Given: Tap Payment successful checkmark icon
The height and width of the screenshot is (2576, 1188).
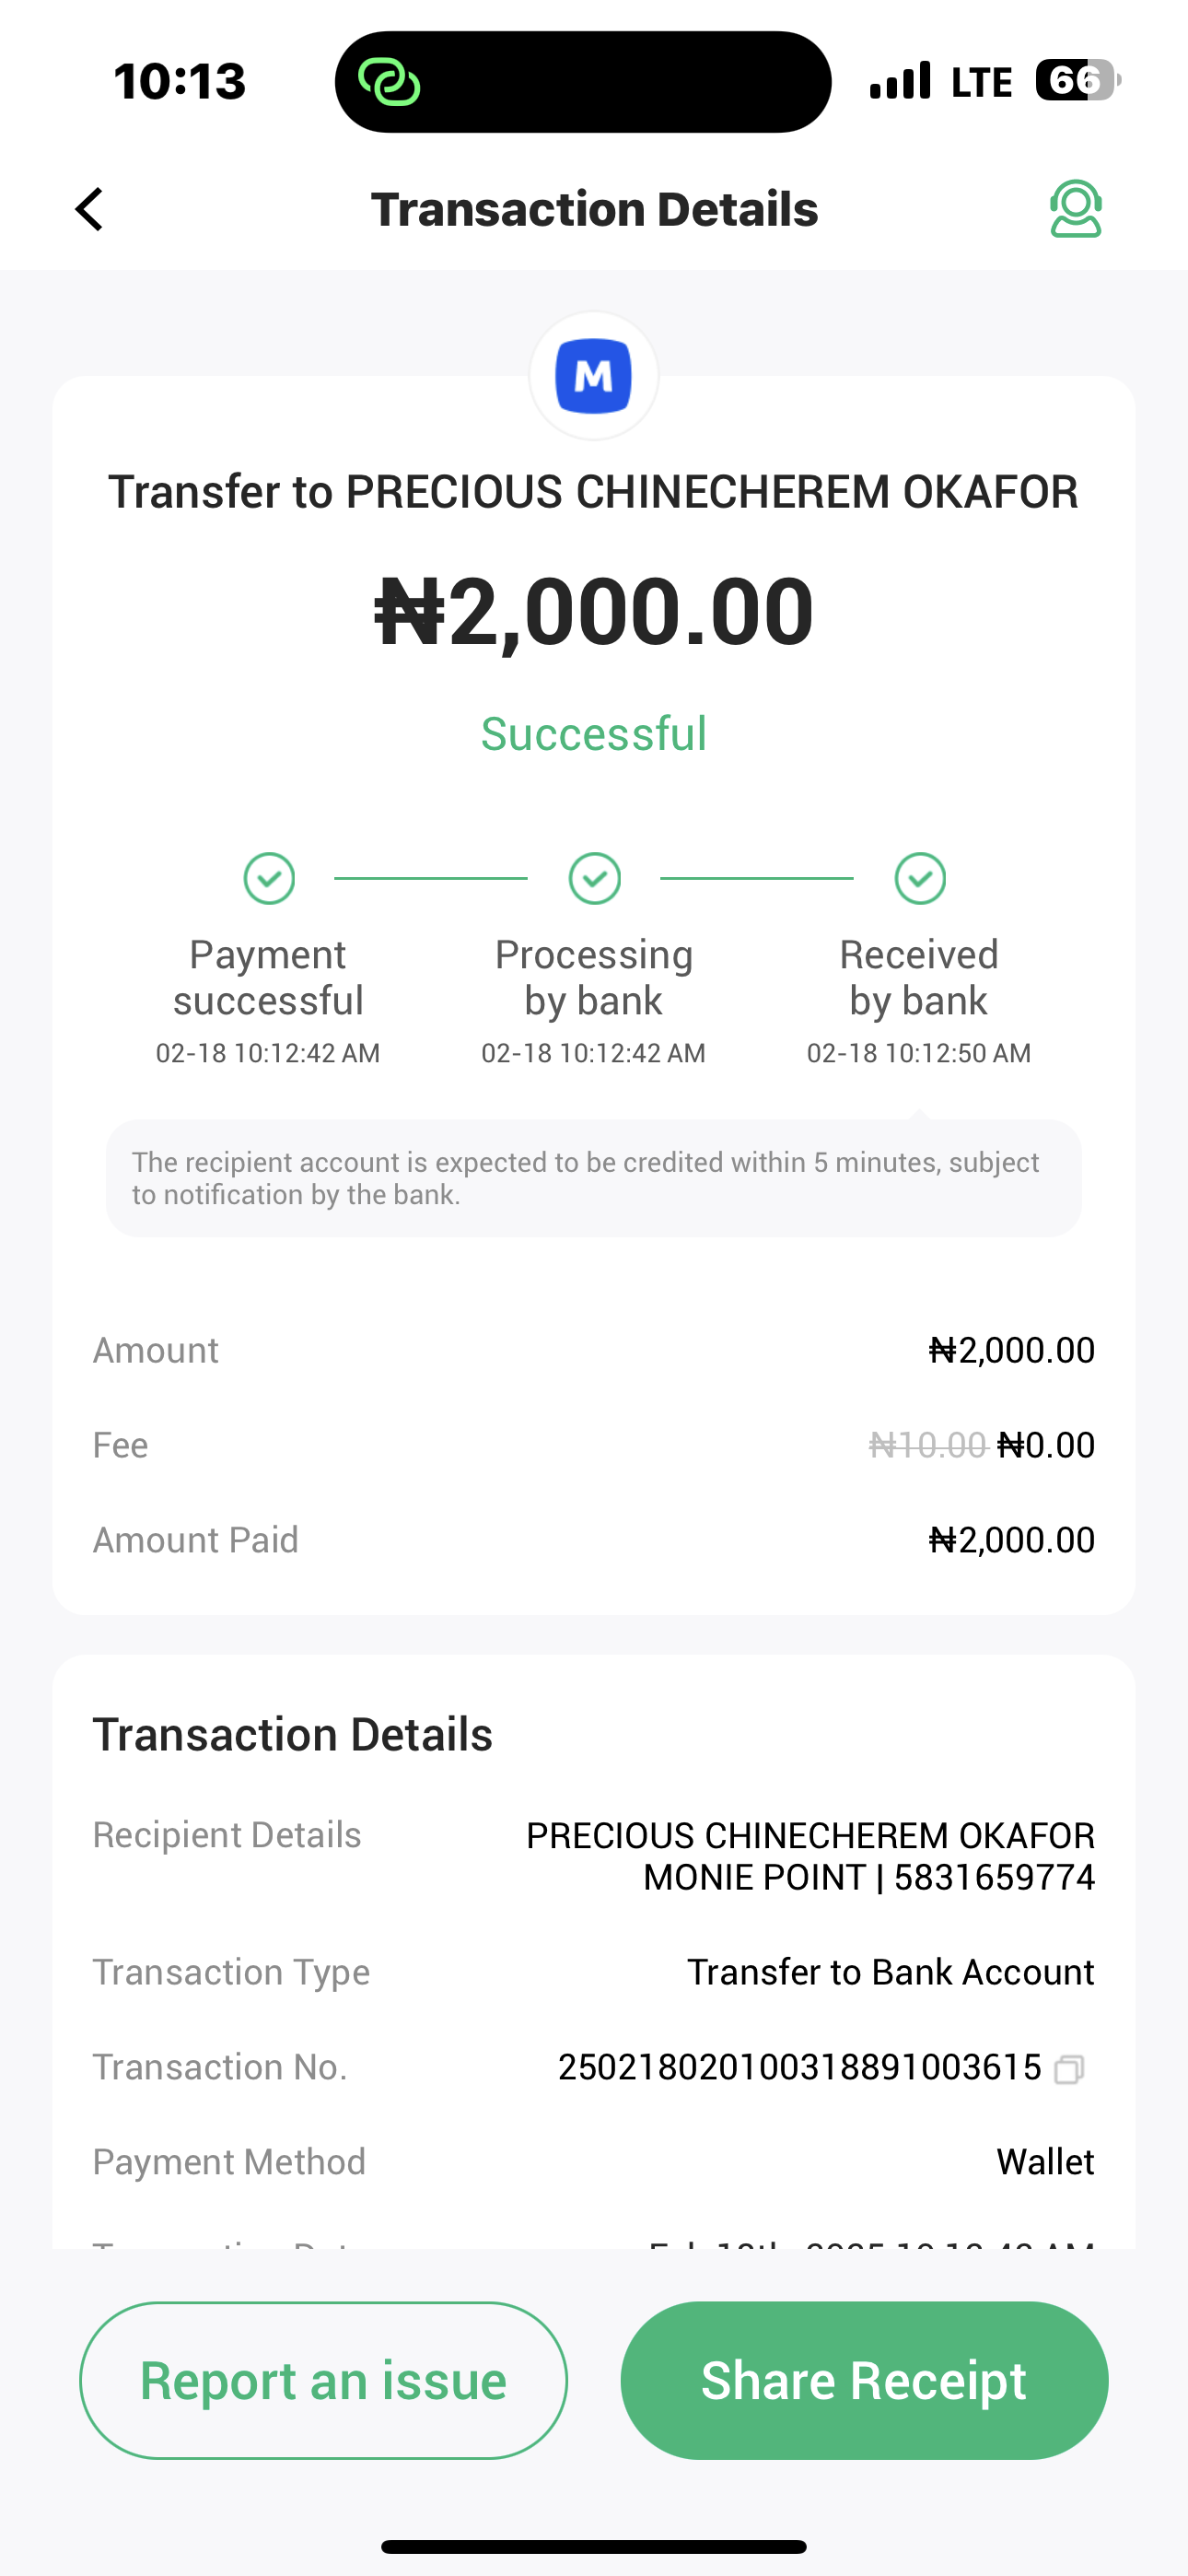Looking at the screenshot, I should pyautogui.click(x=269, y=878).
